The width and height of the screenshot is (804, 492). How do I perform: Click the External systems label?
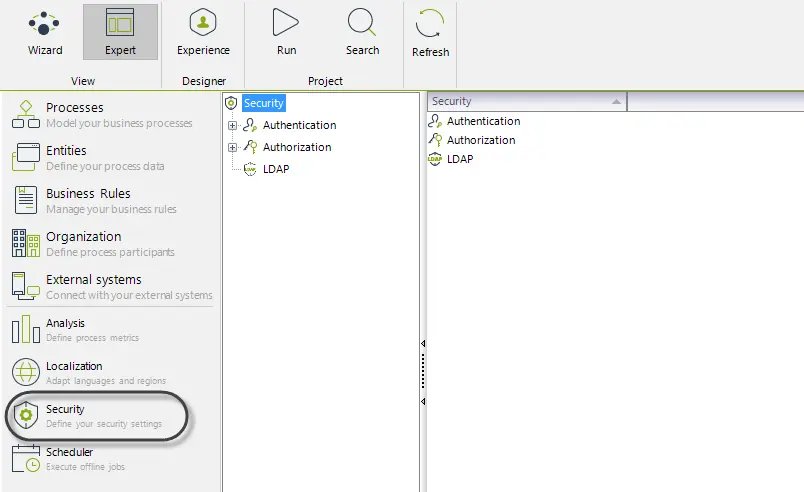(x=94, y=280)
